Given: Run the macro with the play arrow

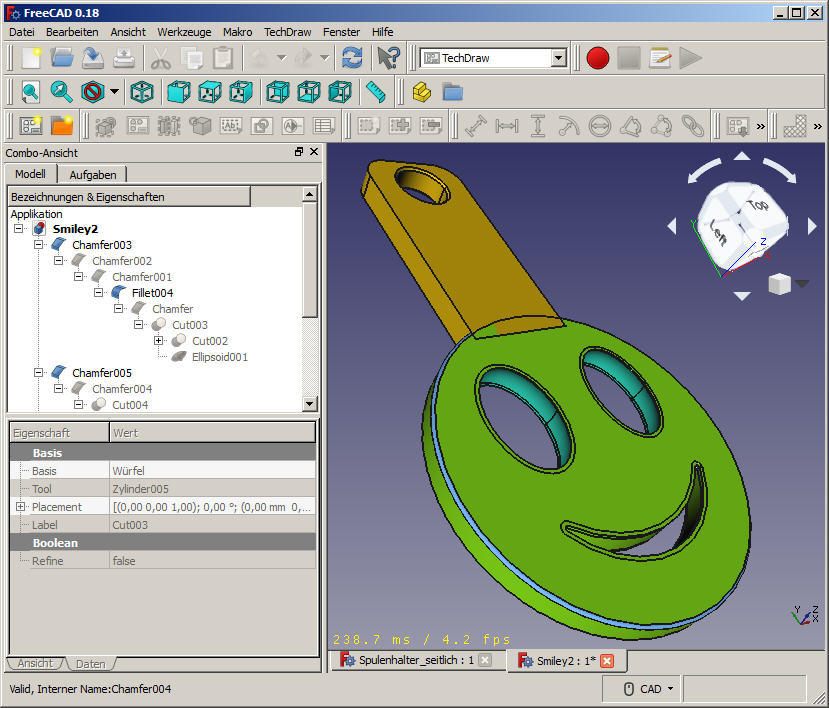Looking at the screenshot, I should (x=690, y=58).
